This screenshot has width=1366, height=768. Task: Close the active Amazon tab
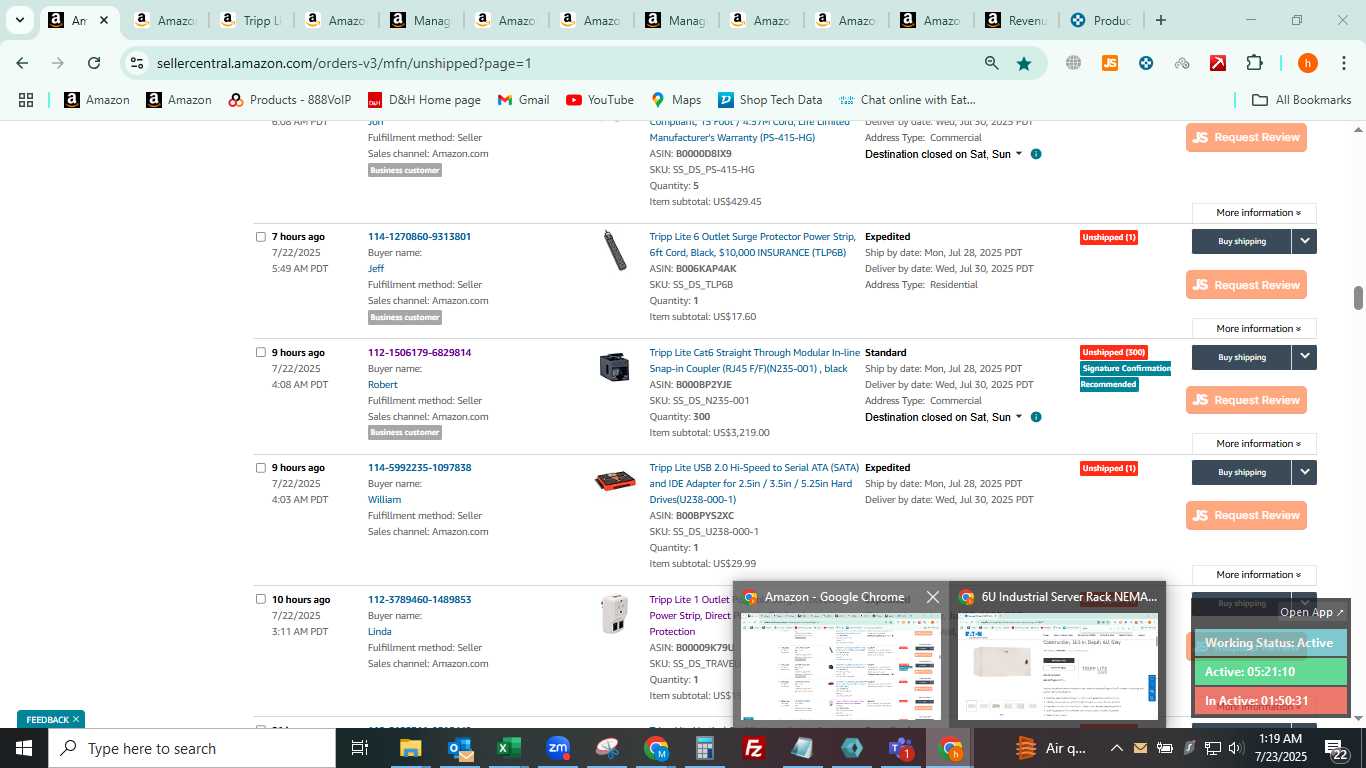point(103,20)
